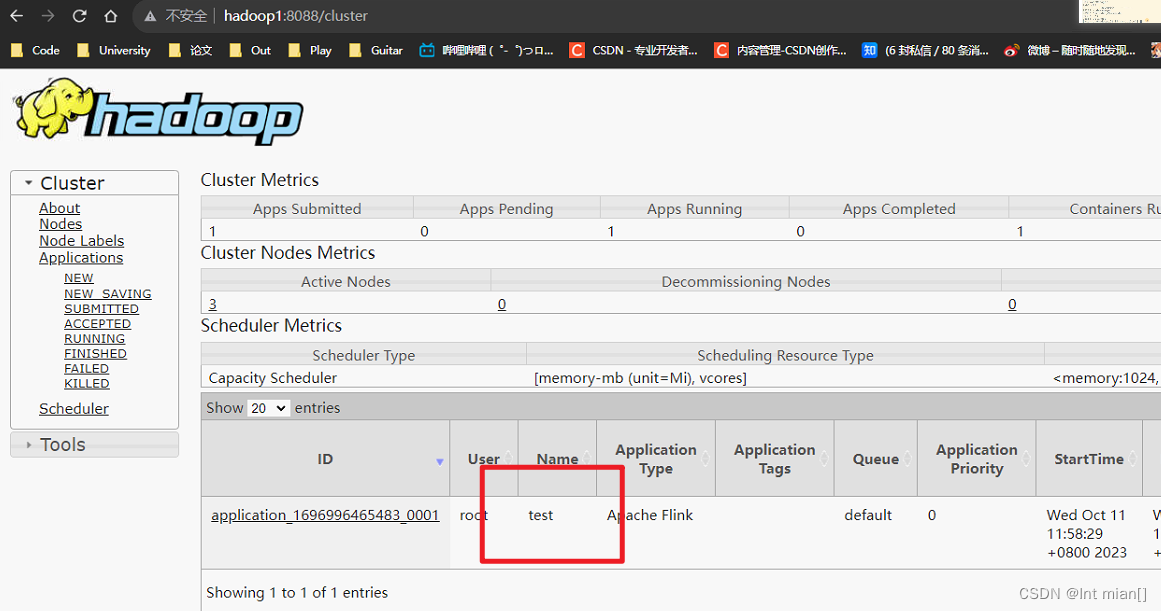
Task: Go to browser home icon
Action: (x=110, y=16)
